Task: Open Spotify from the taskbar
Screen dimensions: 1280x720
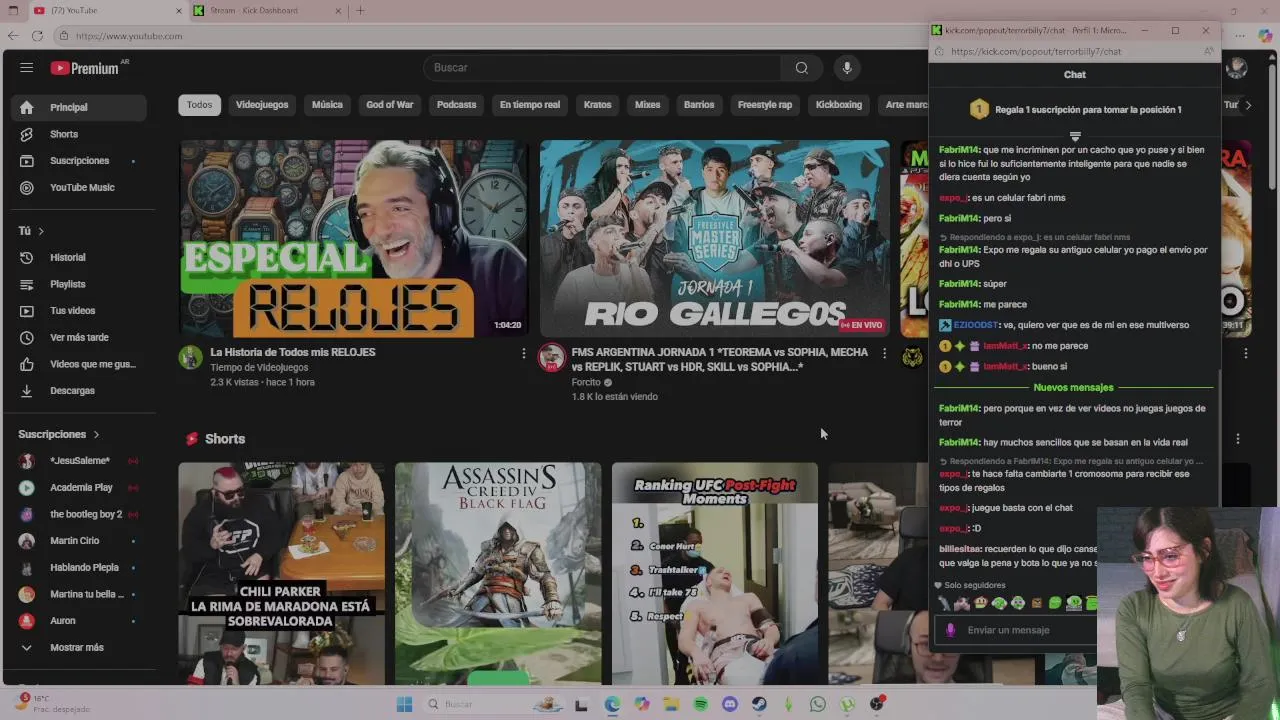Action: point(700,704)
